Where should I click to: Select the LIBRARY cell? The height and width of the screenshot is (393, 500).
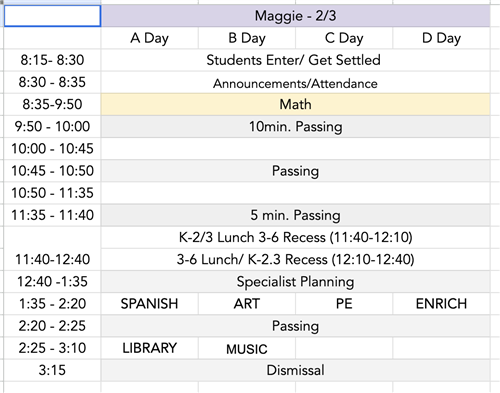(x=149, y=348)
